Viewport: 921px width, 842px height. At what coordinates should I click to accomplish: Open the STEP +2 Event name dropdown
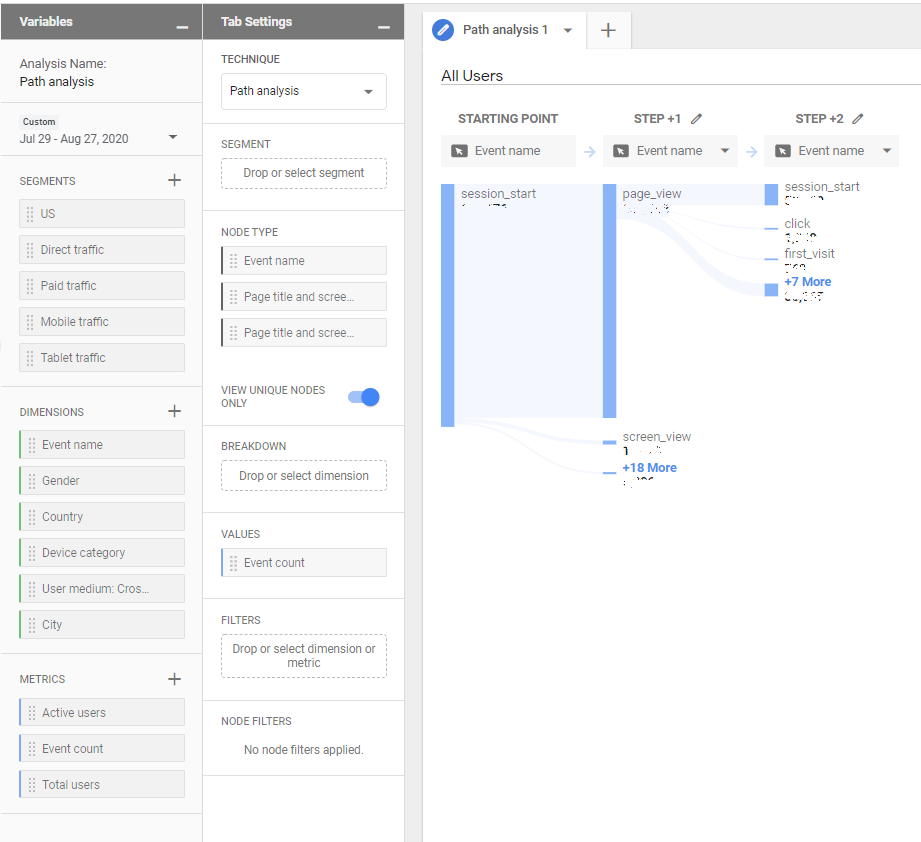(887, 151)
